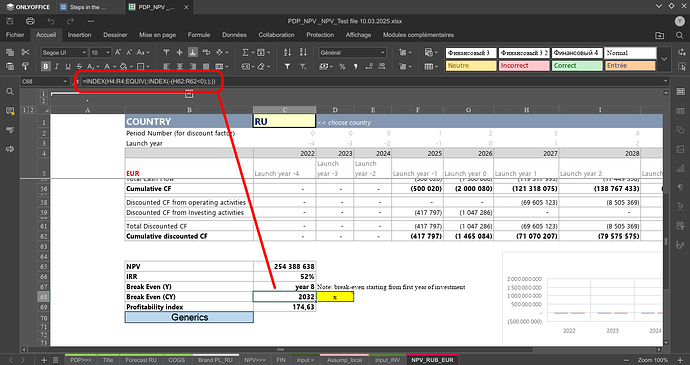Open the Segoe UI font name dropdown

click(64, 52)
